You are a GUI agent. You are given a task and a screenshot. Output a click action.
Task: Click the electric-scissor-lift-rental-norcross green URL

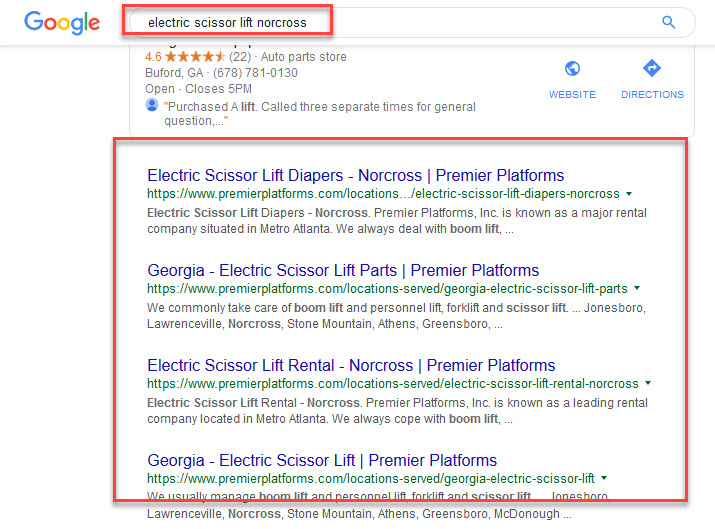pyautogui.click(x=393, y=384)
